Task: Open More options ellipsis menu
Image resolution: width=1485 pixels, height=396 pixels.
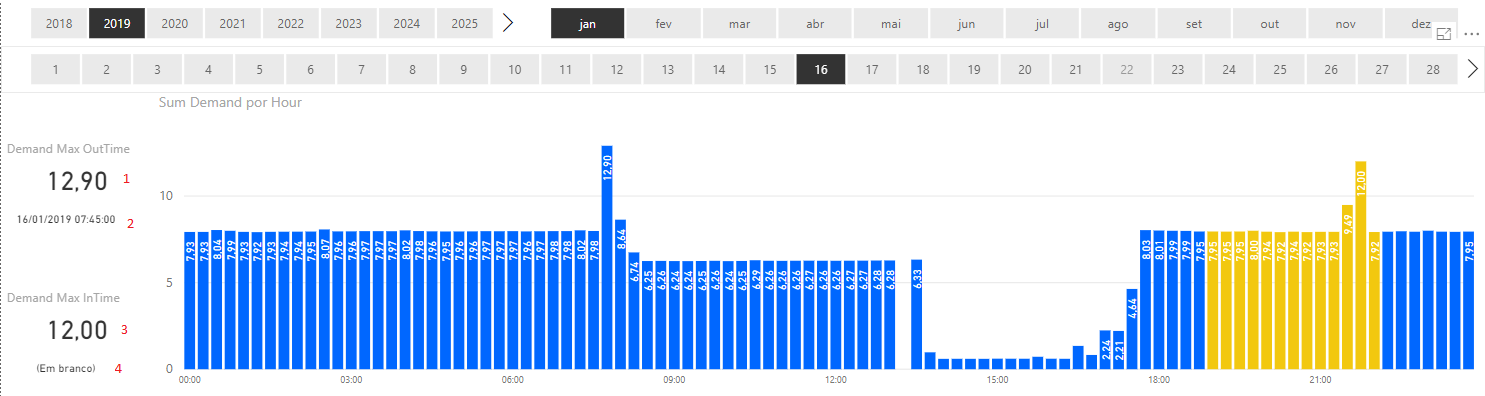Action: click(x=1471, y=34)
